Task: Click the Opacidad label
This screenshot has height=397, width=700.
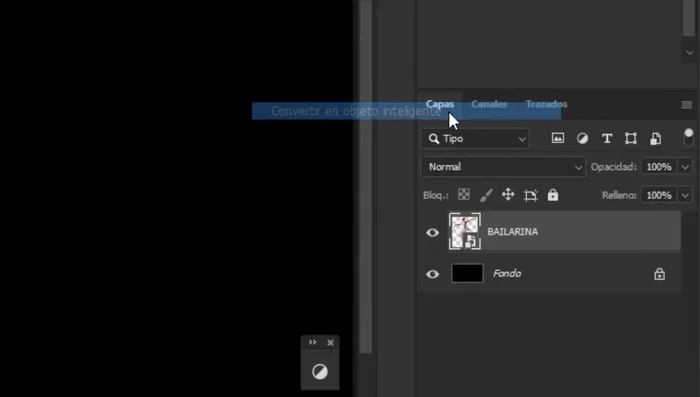Action: [613, 167]
